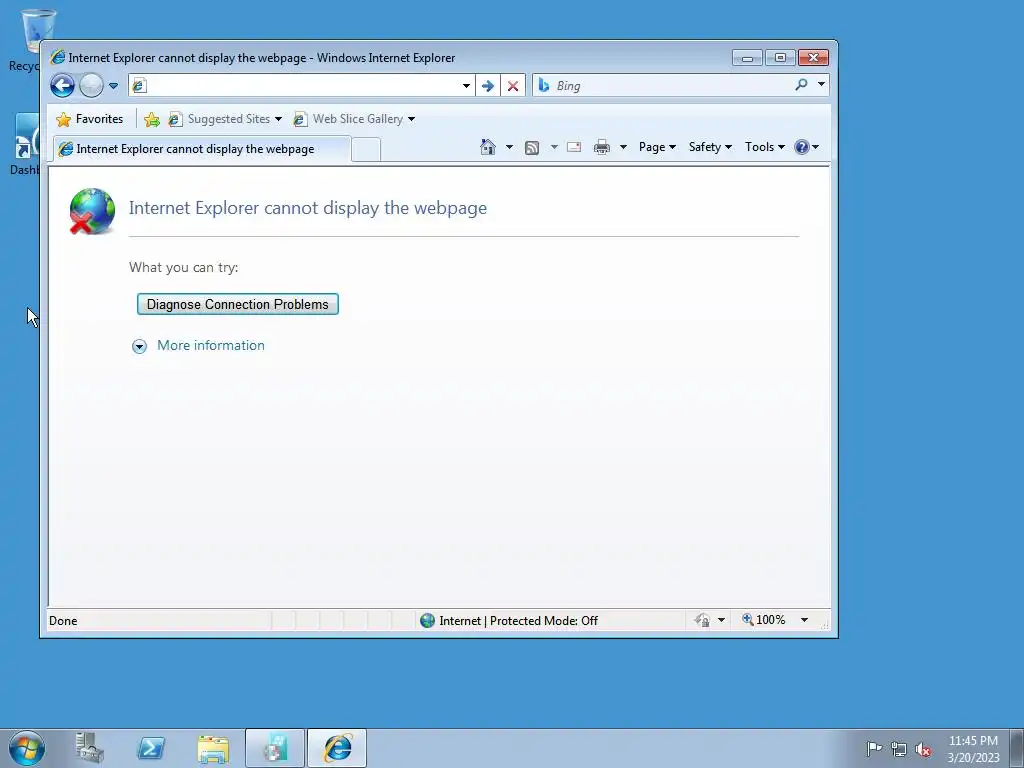This screenshot has width=1024, height=768.
Task: Launch Windows PowerShell from taskbar
Action: [x=151, y=748]
